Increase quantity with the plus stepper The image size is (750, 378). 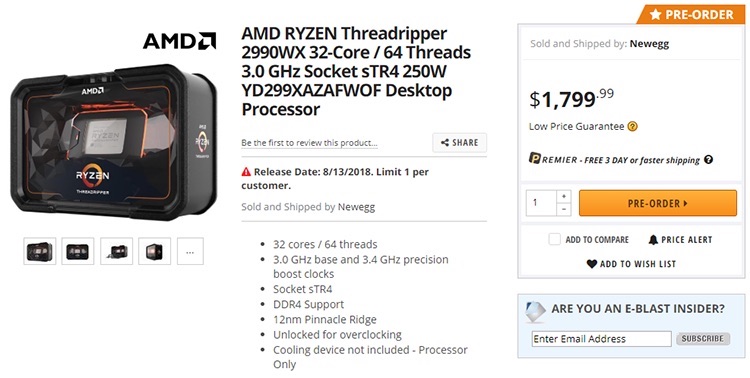click(x=564, y=197)
